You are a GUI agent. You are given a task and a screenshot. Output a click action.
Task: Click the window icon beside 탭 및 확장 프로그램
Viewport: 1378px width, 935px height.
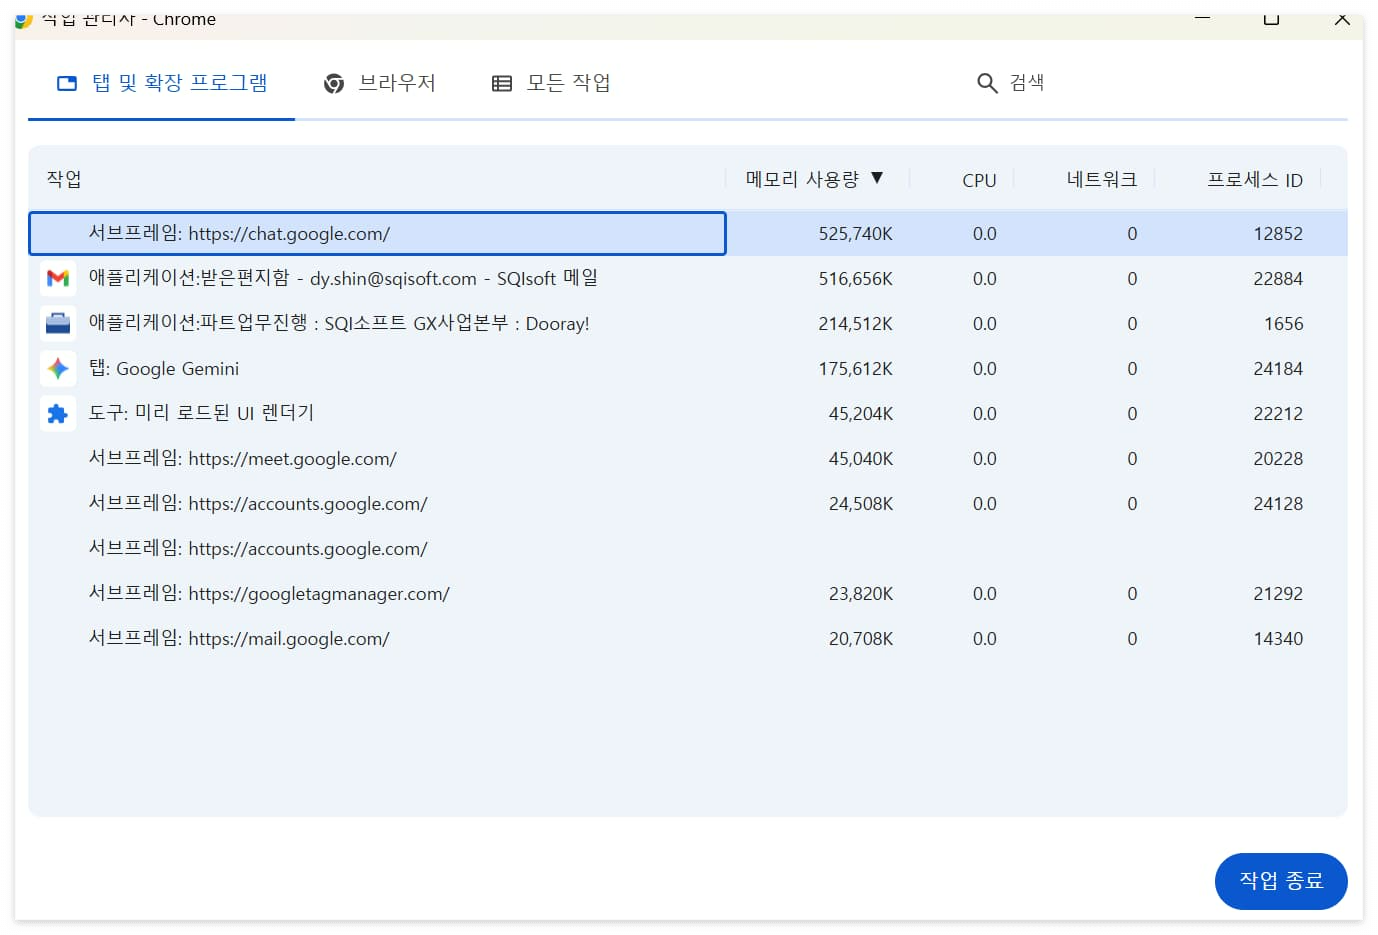point(67,84)
